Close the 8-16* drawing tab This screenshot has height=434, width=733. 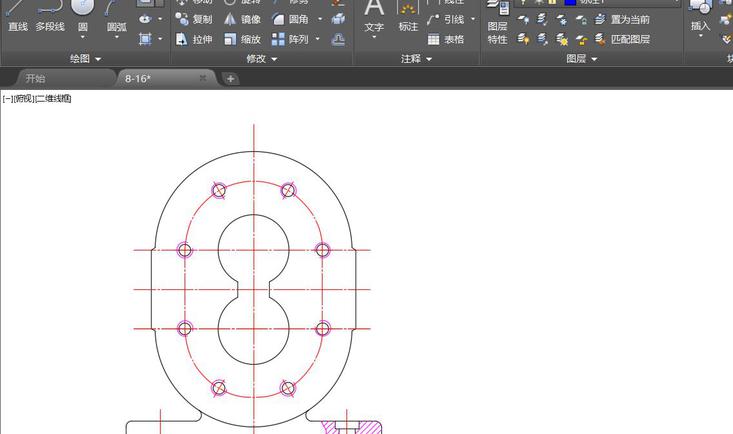[x=203, y=78]
